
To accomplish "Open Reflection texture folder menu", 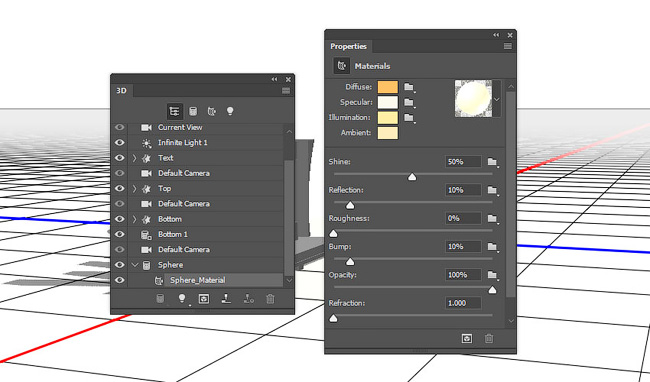I will (x=492, y=190).
